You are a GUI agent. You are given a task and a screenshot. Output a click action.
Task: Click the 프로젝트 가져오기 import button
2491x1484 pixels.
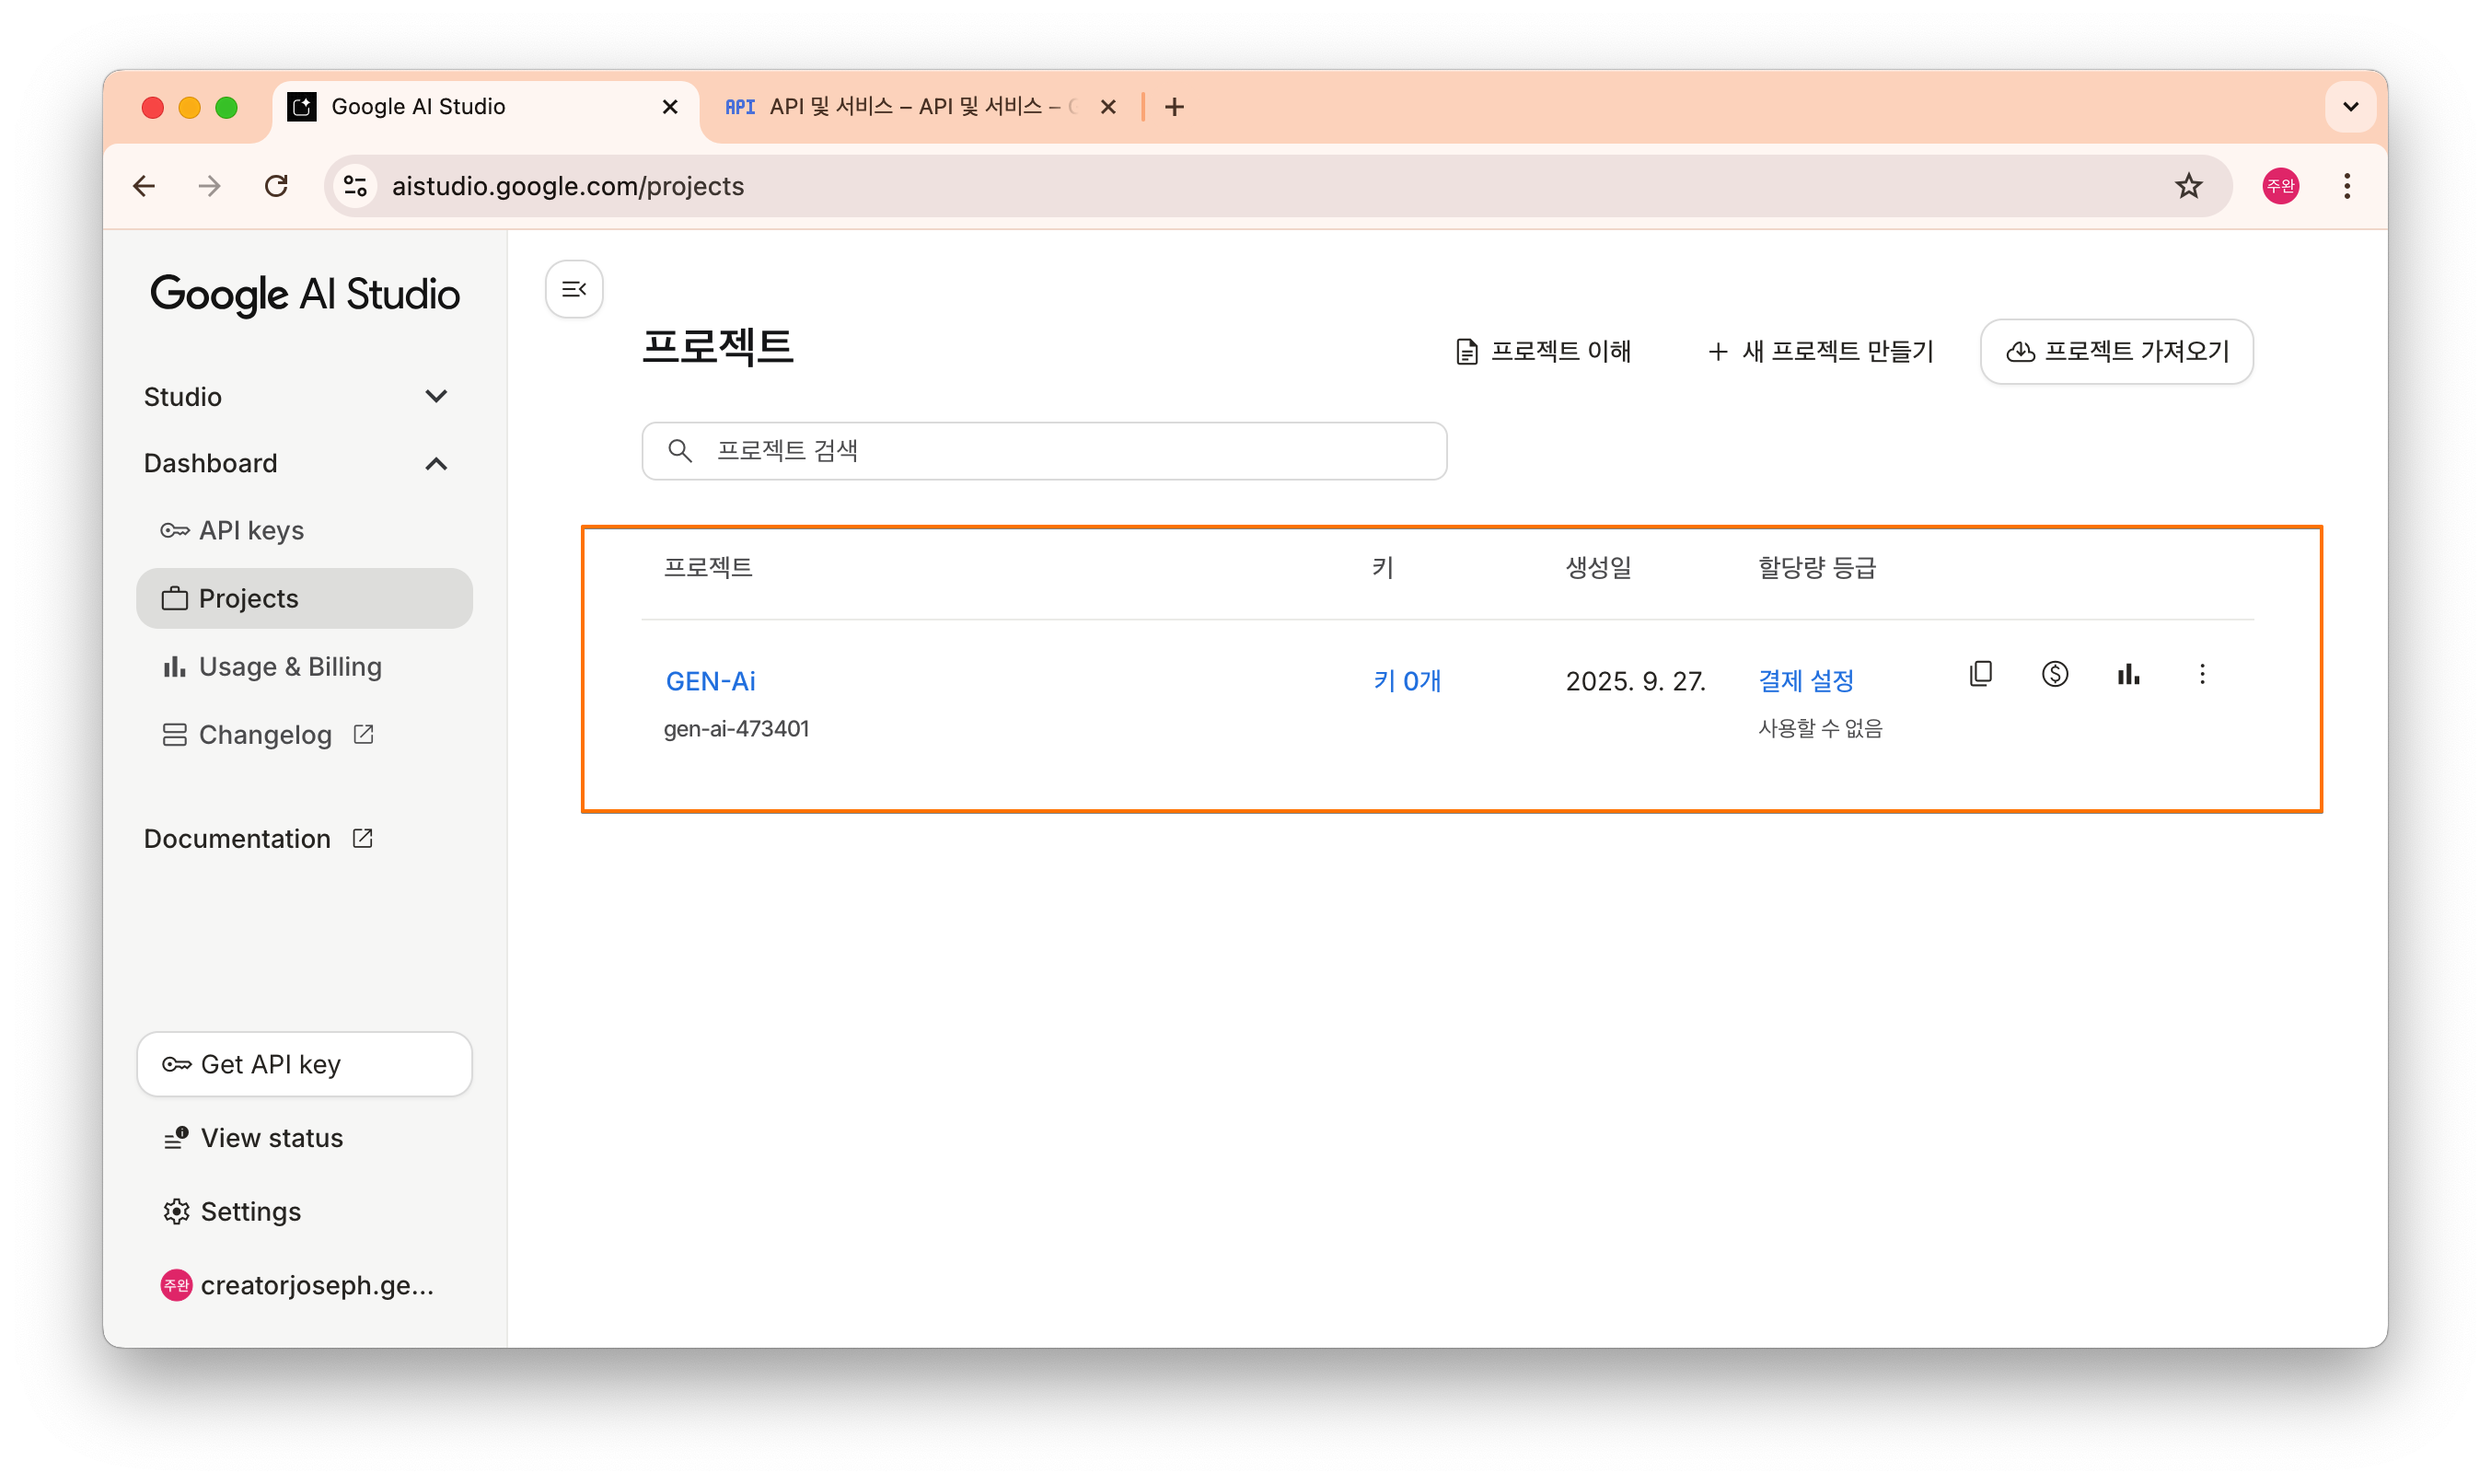[2116, 351]
